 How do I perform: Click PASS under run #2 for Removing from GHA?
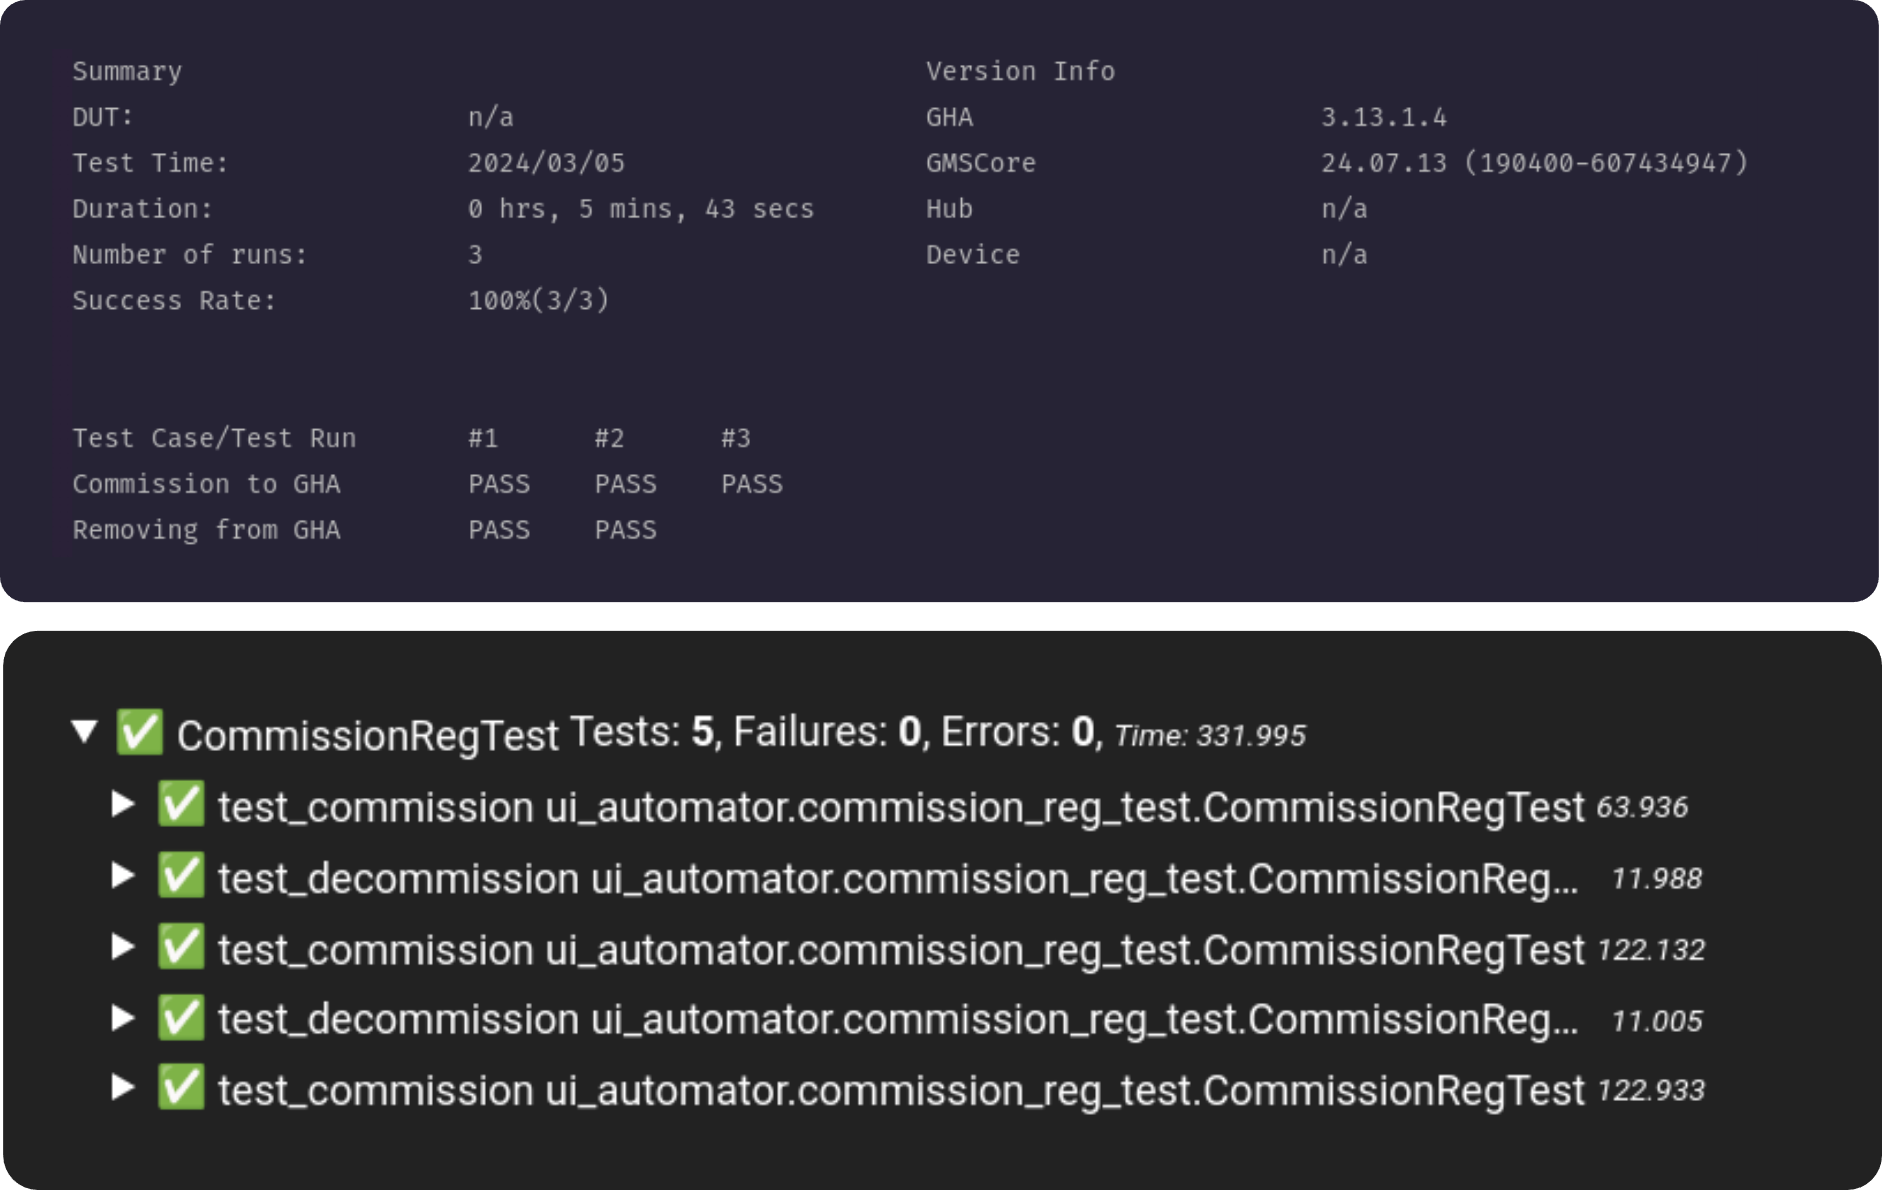(625, 529)
